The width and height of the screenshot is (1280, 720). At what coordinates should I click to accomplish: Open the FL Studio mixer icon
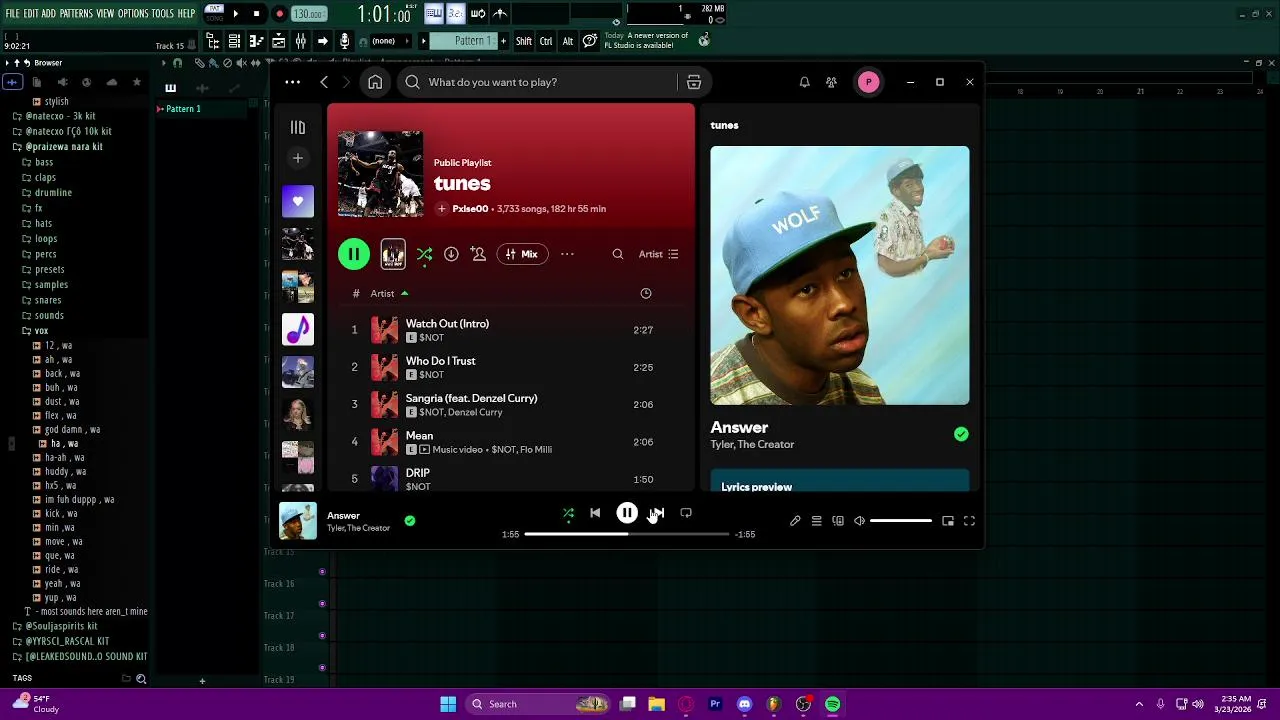pos(300,41)
